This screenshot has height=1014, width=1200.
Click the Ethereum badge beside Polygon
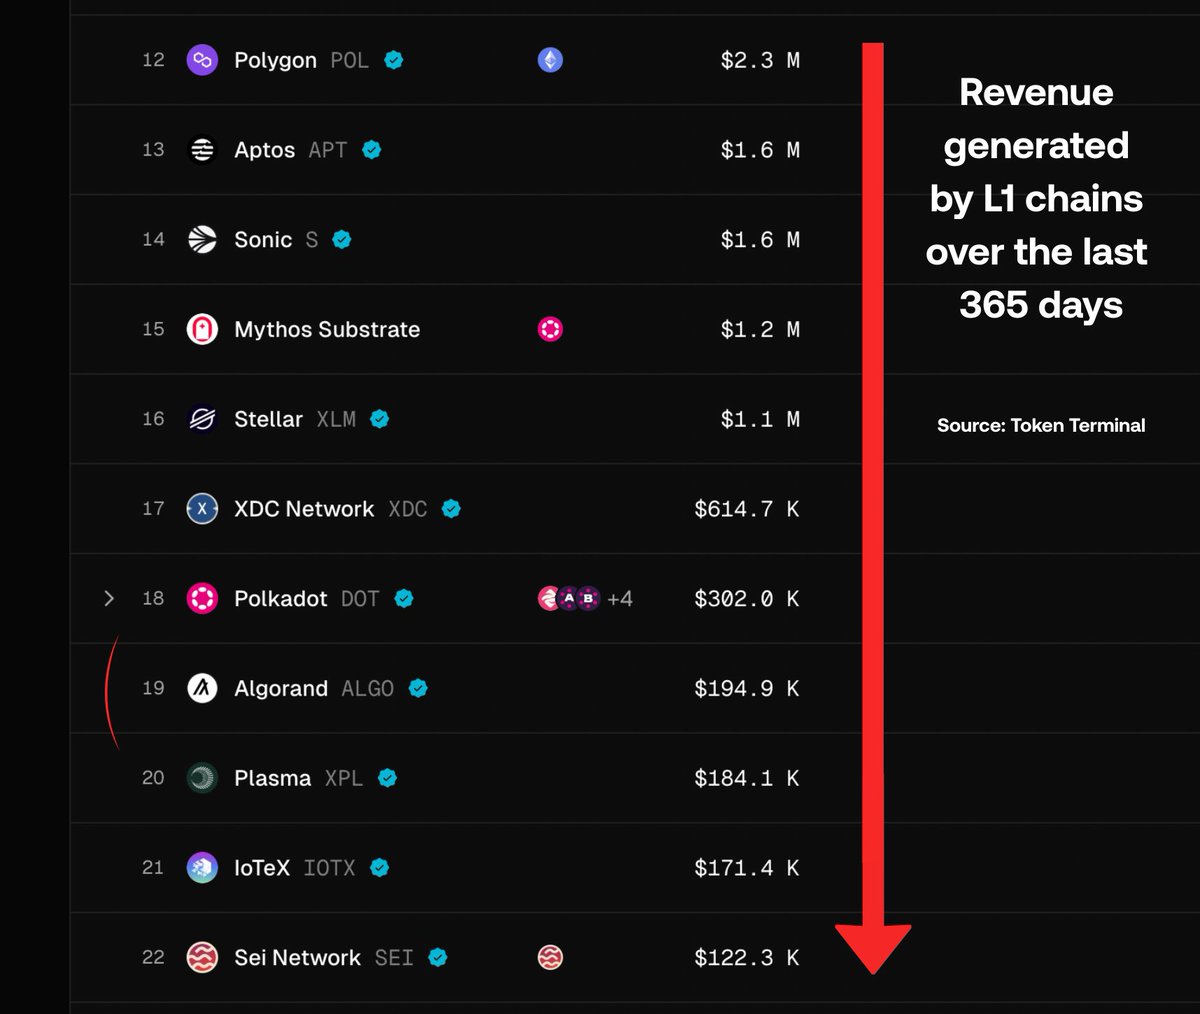click(x=550, y=60)
